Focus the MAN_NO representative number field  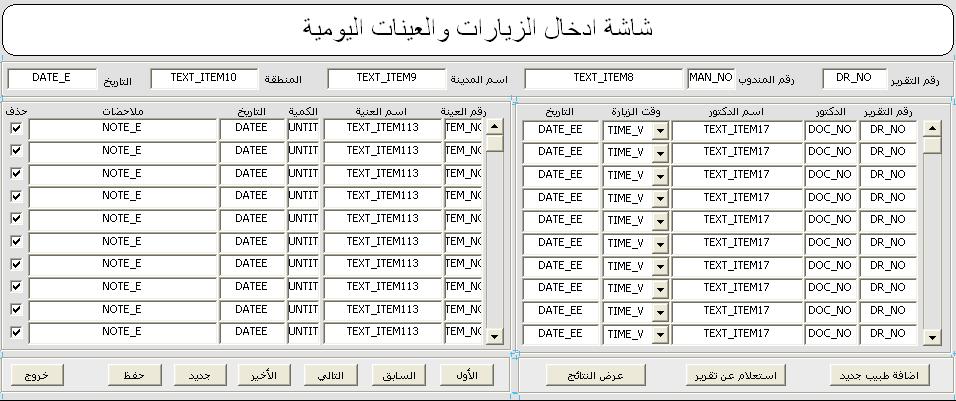711,78
